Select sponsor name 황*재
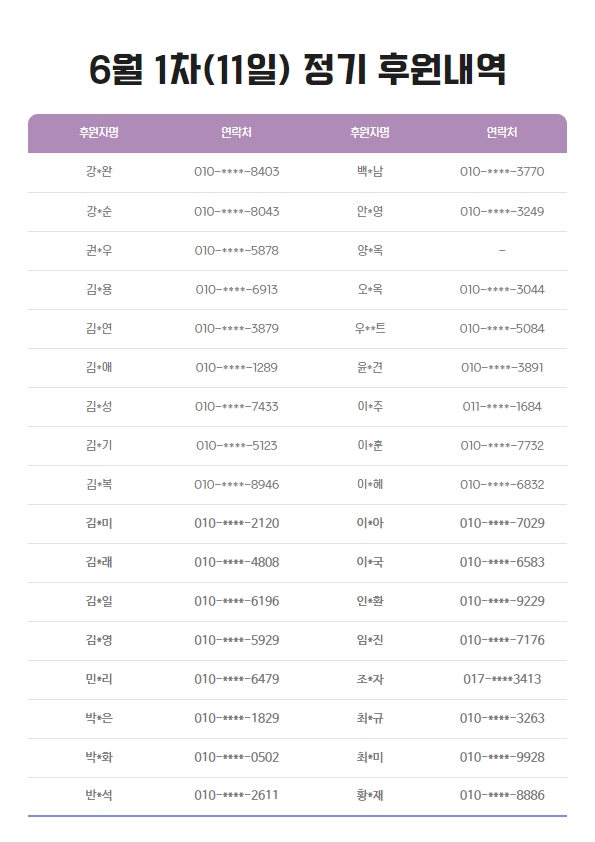 pos(370,795)
